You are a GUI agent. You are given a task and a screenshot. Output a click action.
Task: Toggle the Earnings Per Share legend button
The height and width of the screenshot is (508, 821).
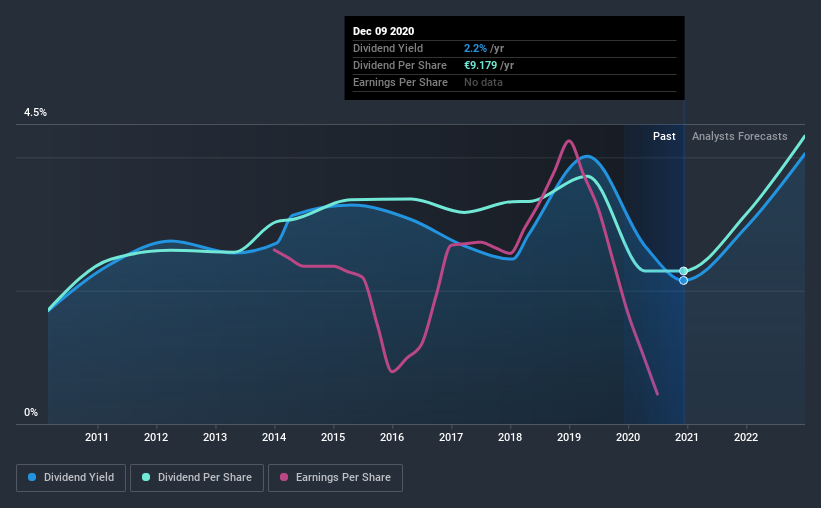[x=335, y=478]
